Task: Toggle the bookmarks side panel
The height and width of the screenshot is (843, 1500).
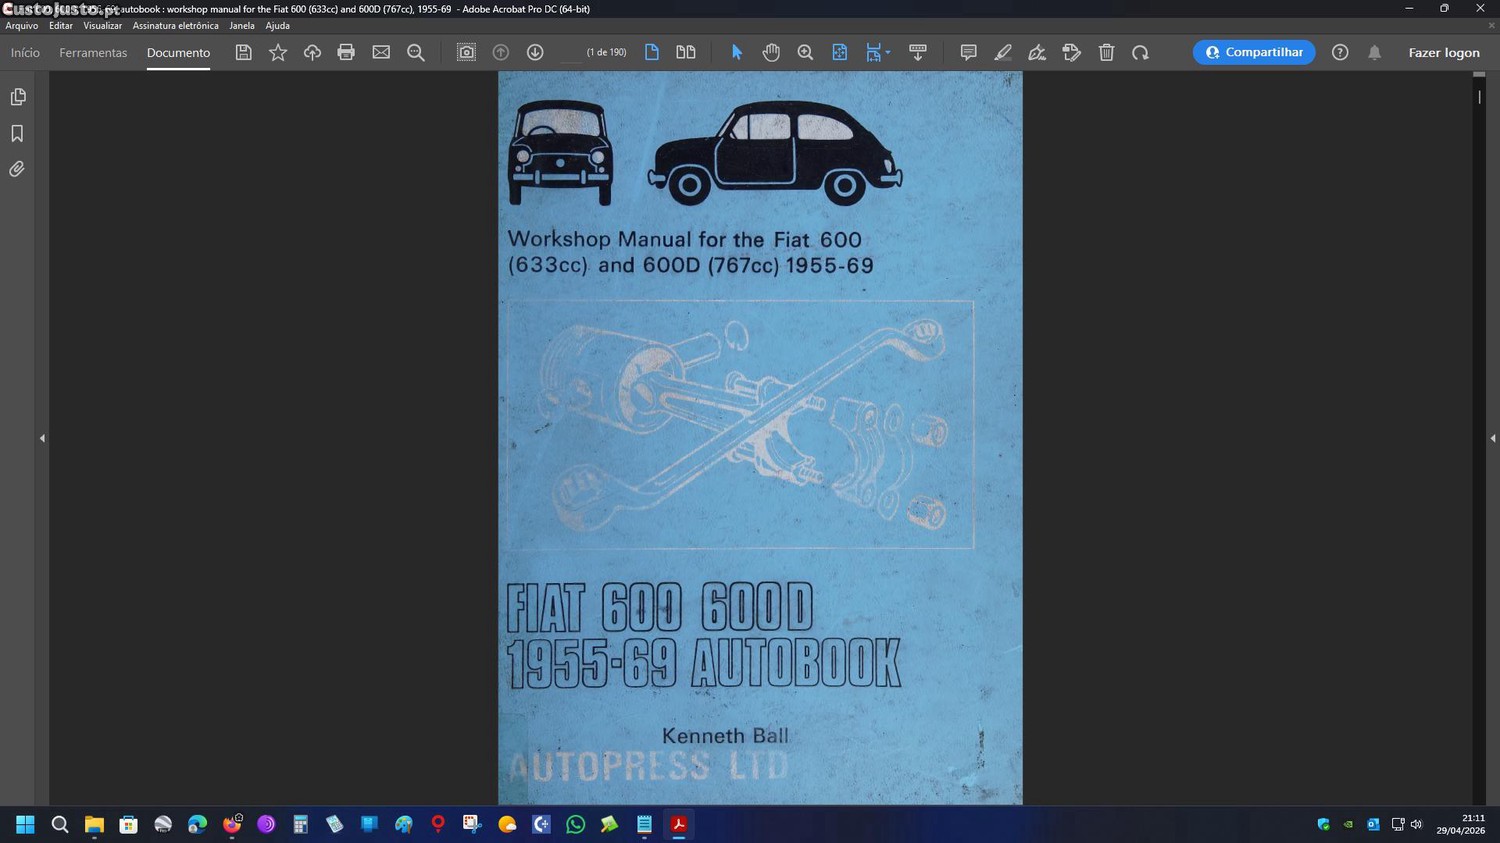Action: 17,134
